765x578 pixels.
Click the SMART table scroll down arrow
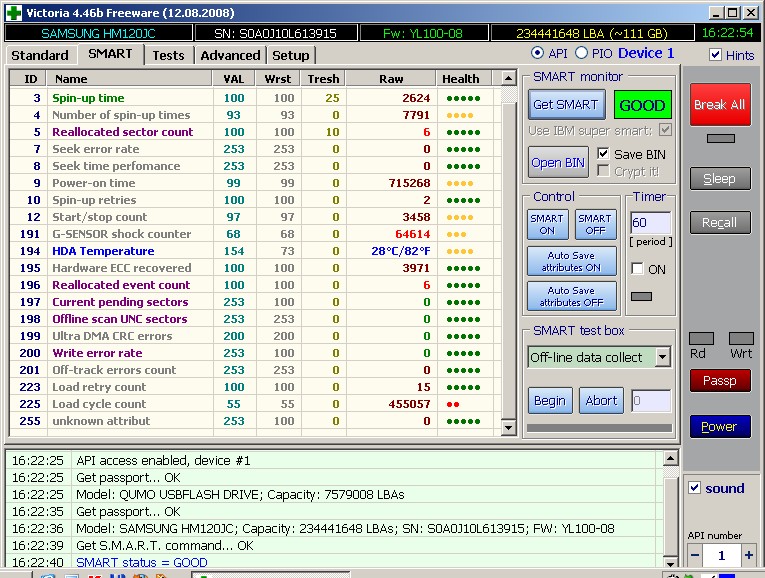point(508,428)
